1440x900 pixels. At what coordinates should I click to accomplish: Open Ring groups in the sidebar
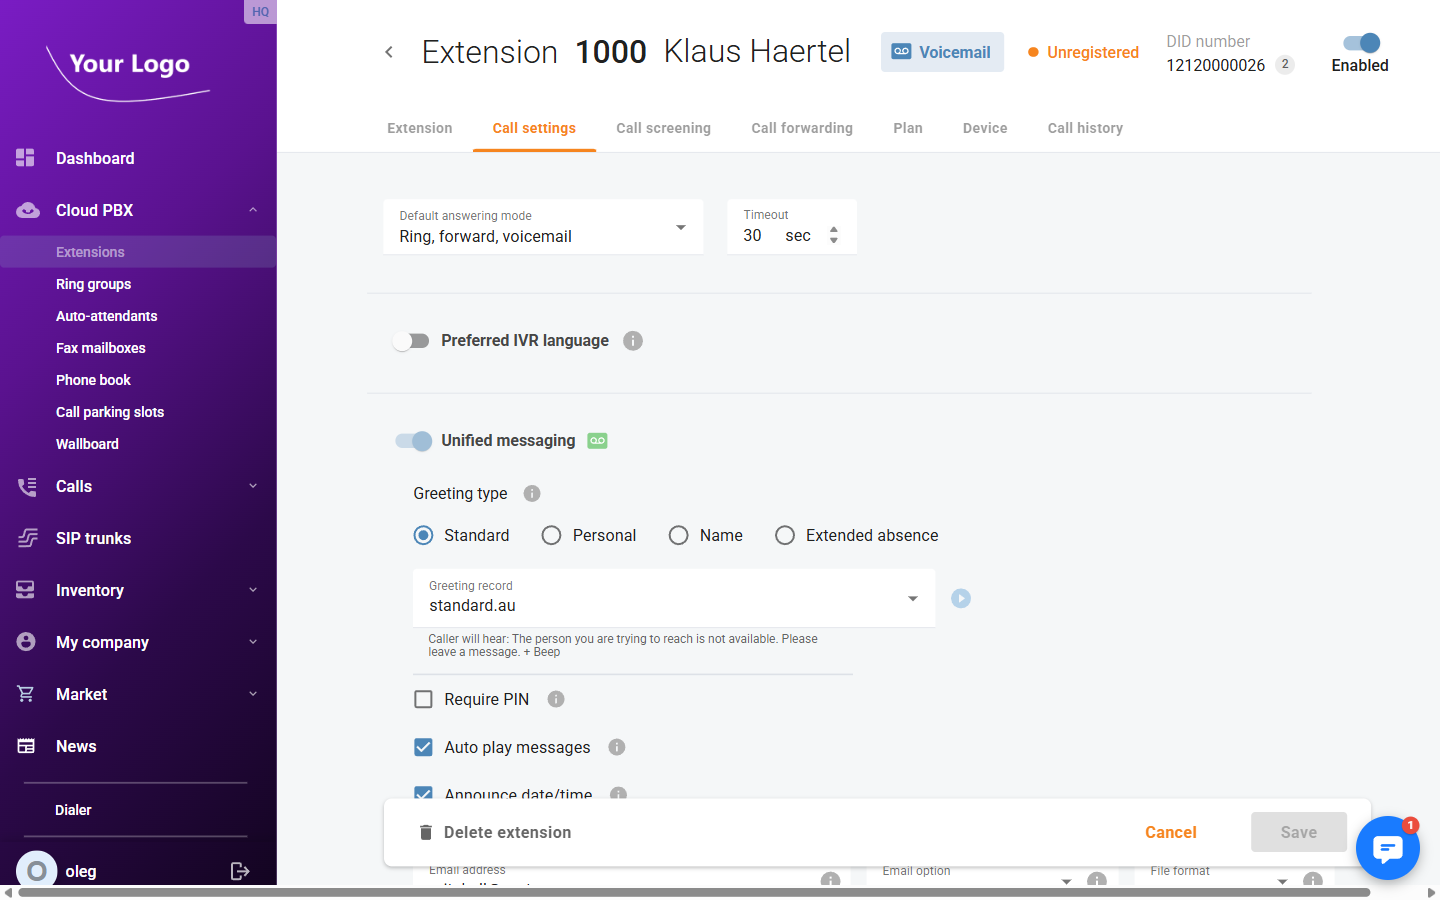point(93,284)
